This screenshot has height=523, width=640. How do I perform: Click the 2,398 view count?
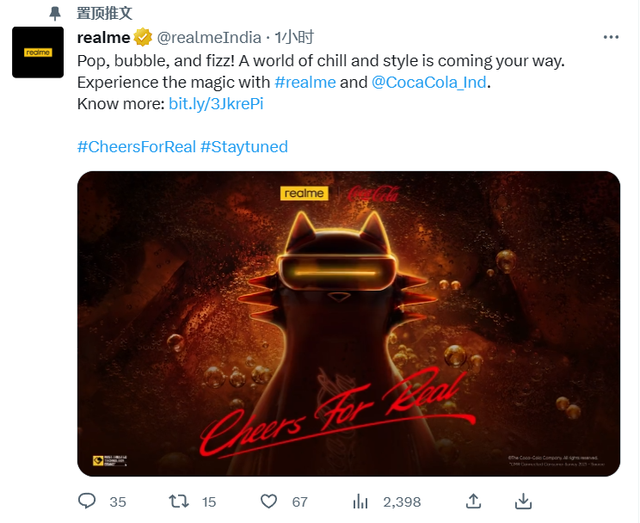402,502
